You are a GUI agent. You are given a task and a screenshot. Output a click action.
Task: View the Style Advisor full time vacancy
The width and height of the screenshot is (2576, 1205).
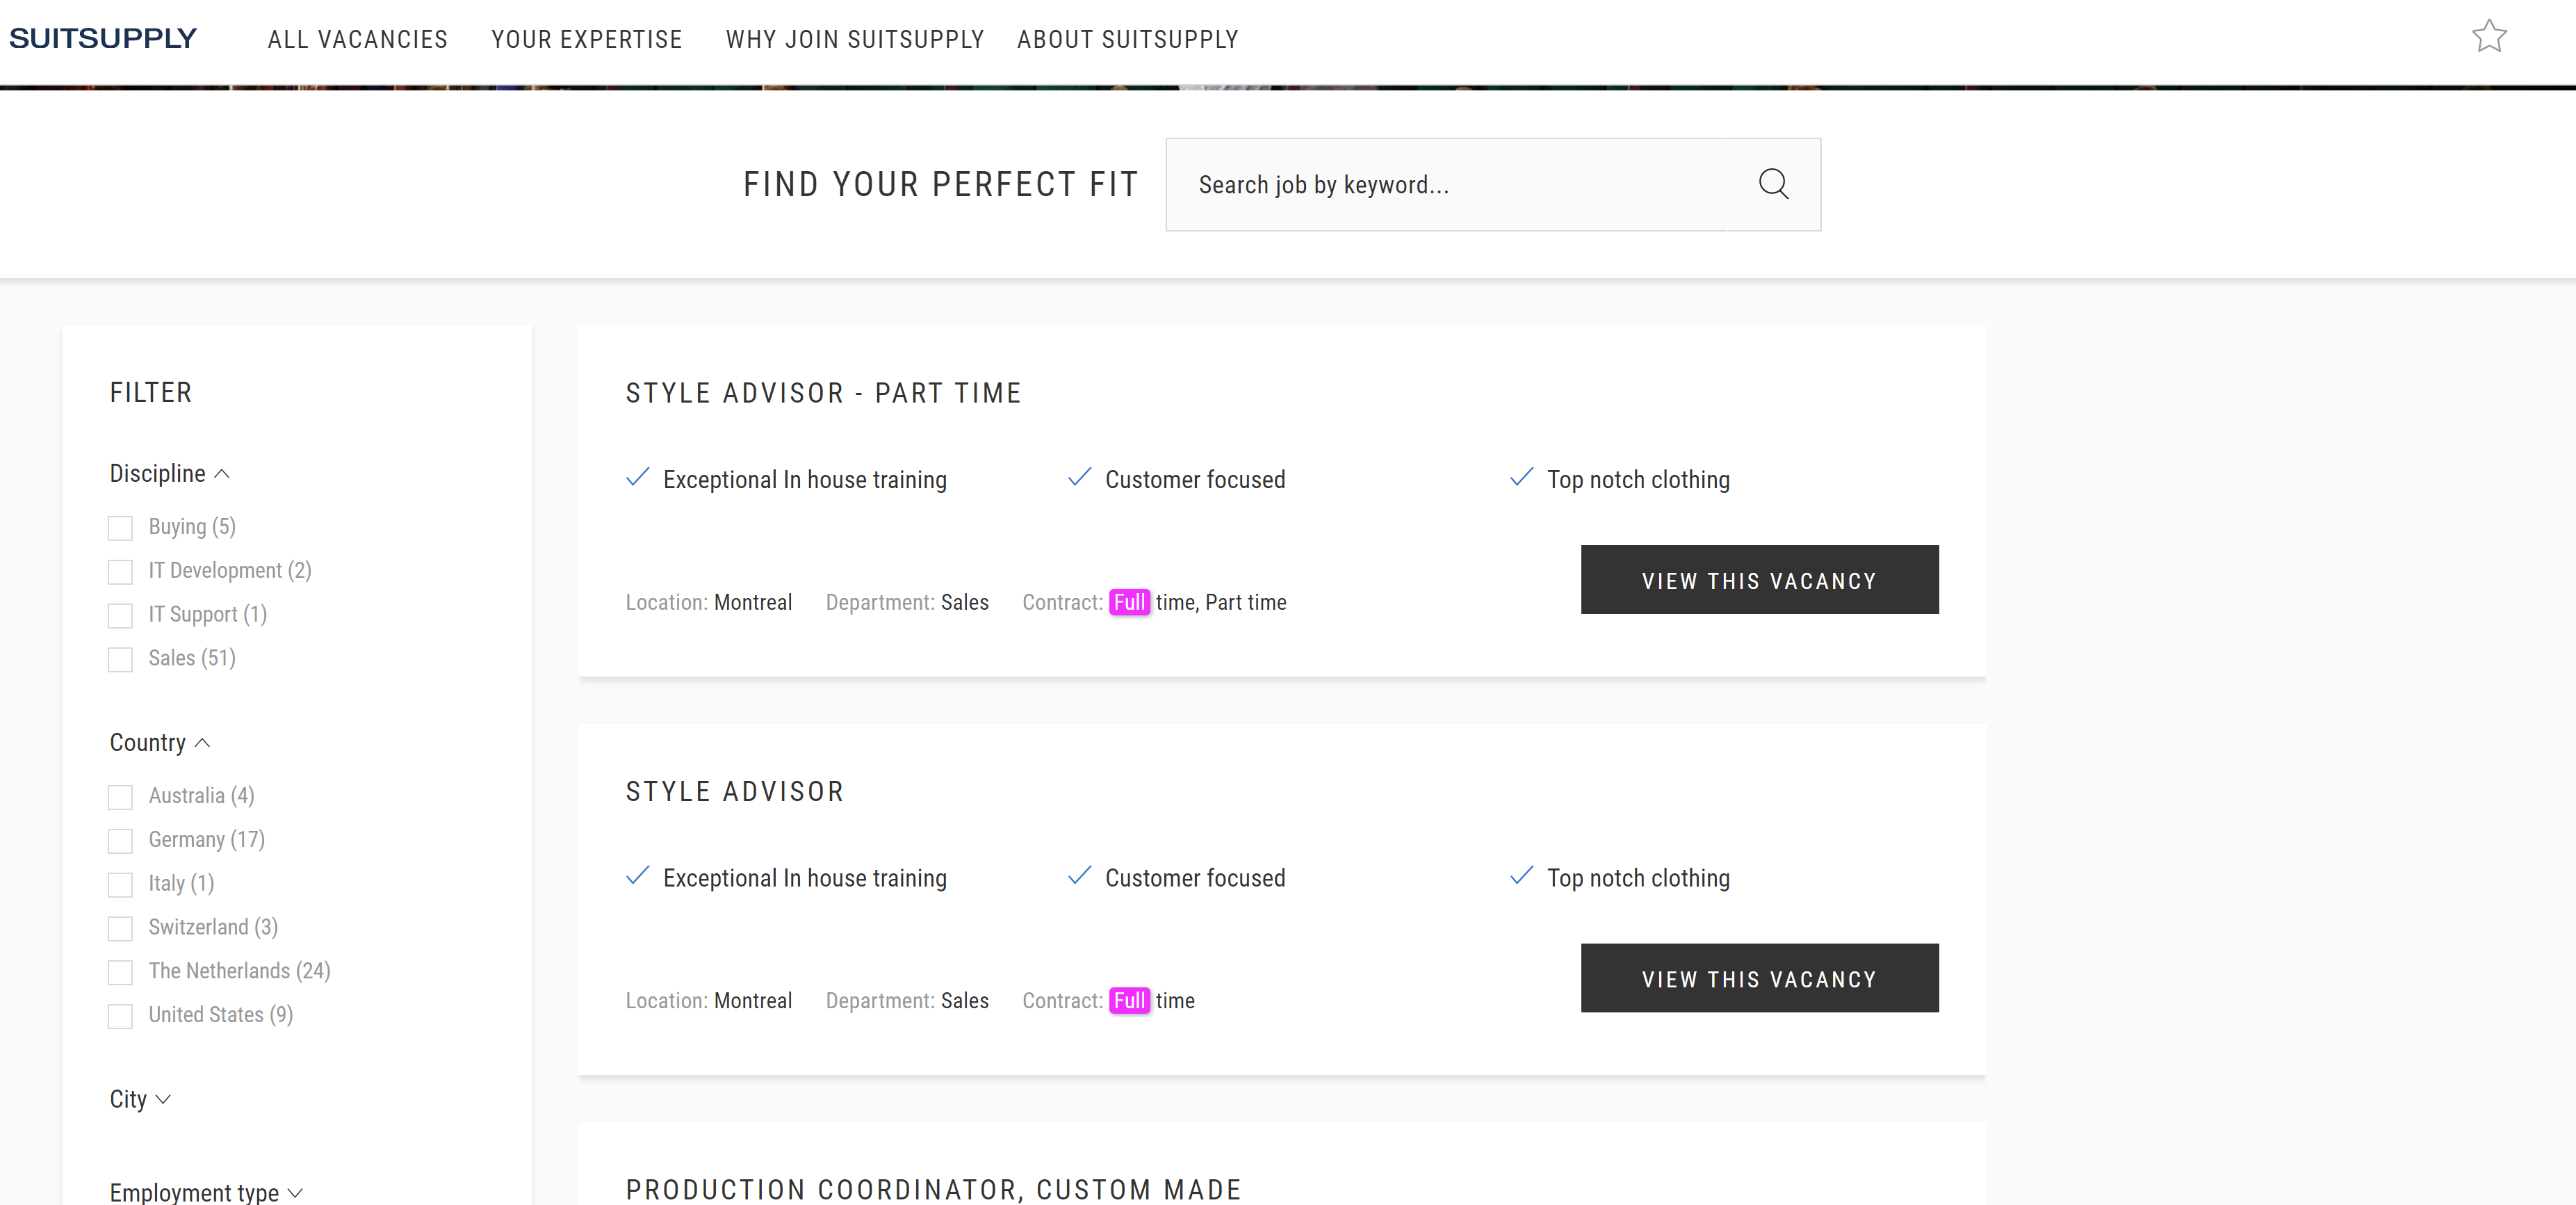[x=1759, y=978]
